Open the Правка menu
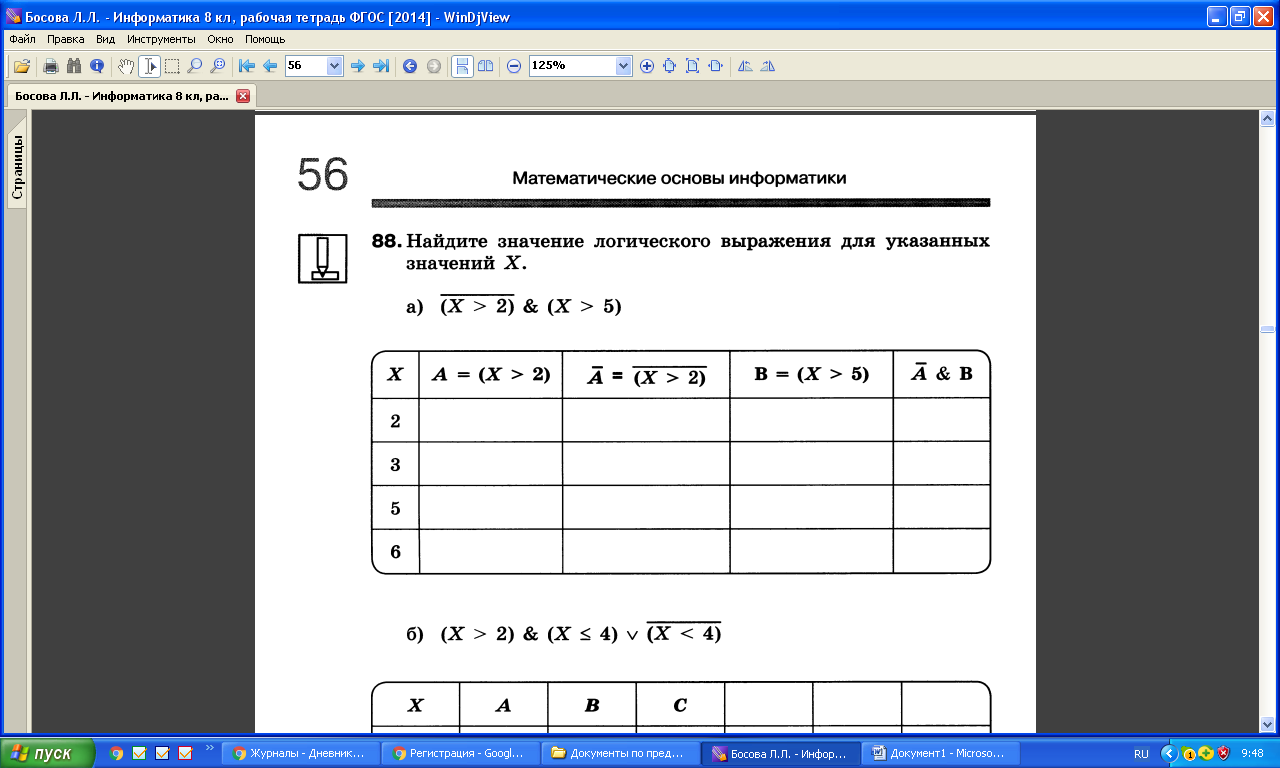Viewport: 1280px width, 768px height. click(66, 39)
